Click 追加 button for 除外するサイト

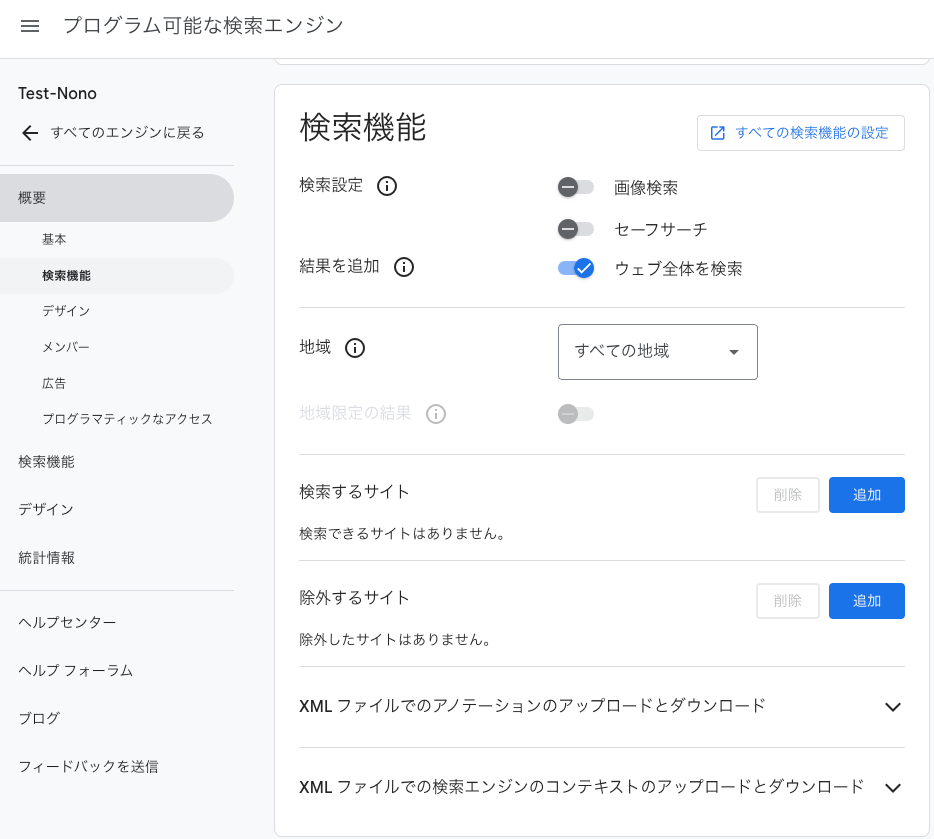867,601
